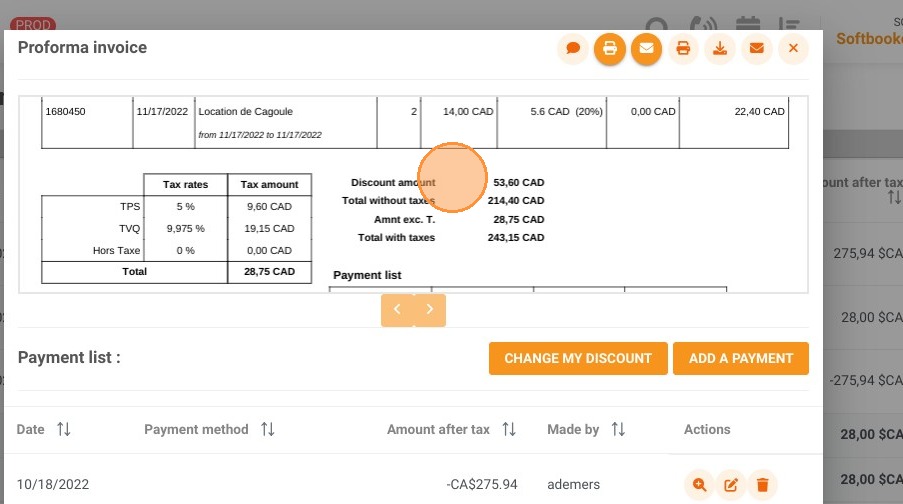903x504 pixels.
Task: Go to previous invoice page
Action: [x=397, y=310]
